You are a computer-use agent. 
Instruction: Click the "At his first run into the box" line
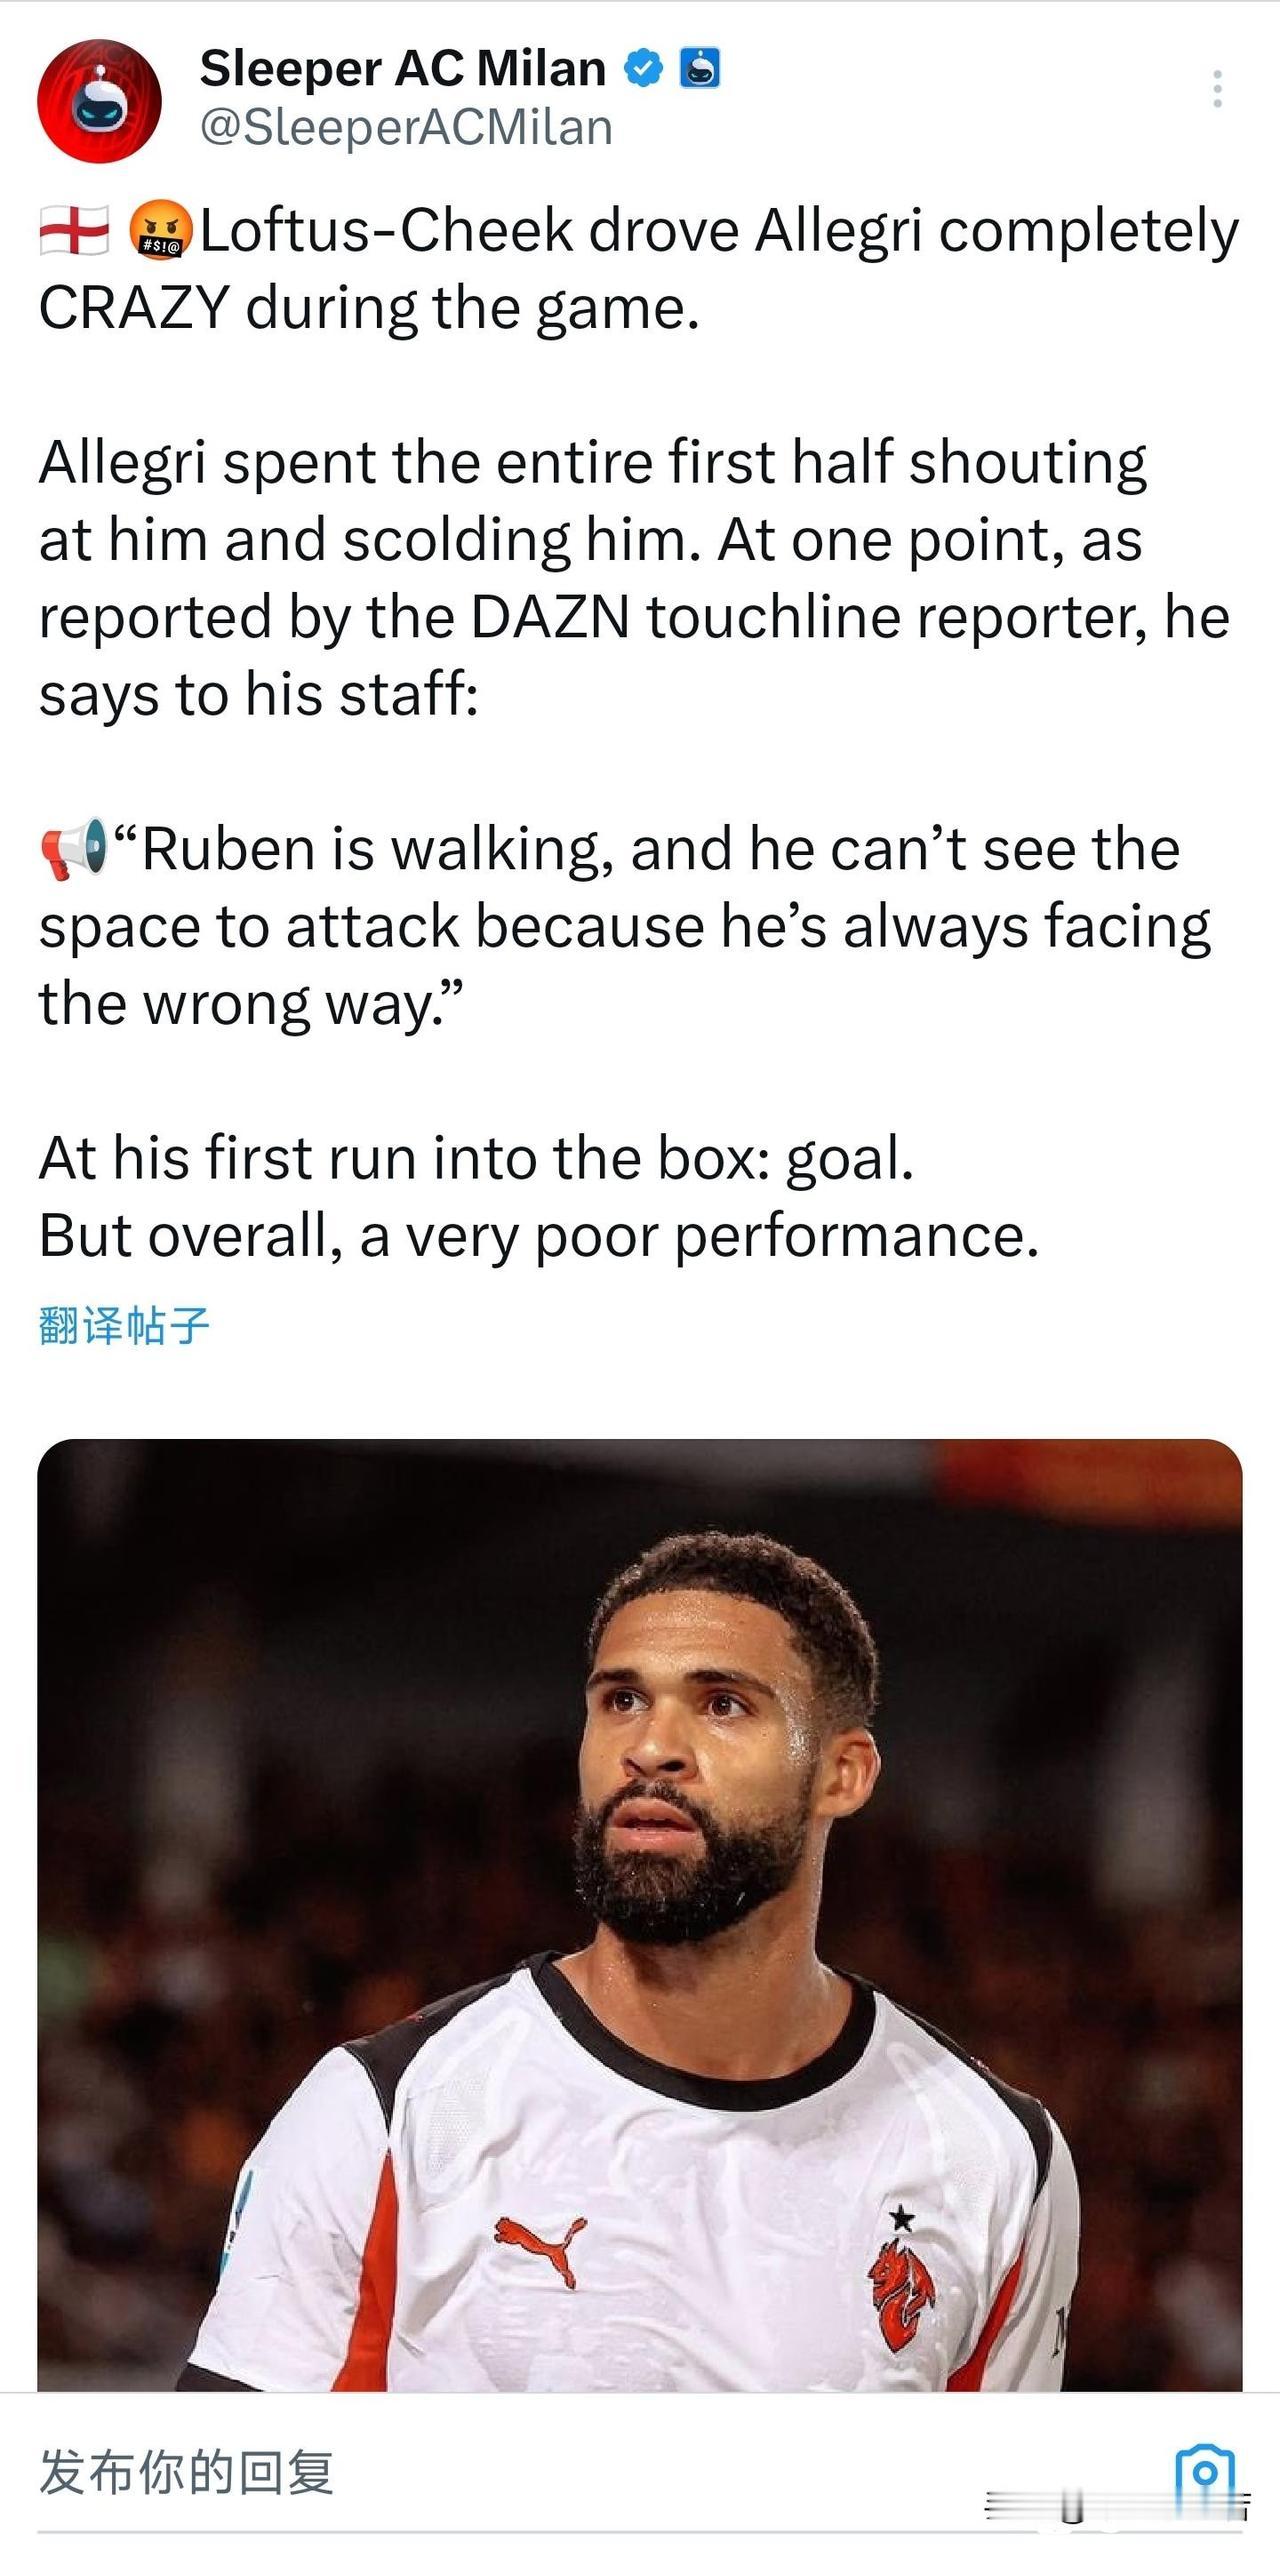click(x=477, y=1158)
